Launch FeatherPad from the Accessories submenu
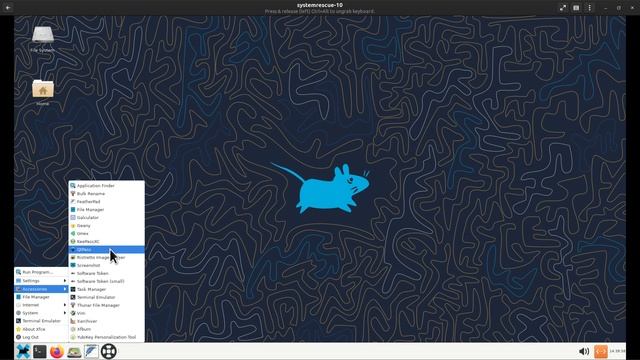 (107, 202)
